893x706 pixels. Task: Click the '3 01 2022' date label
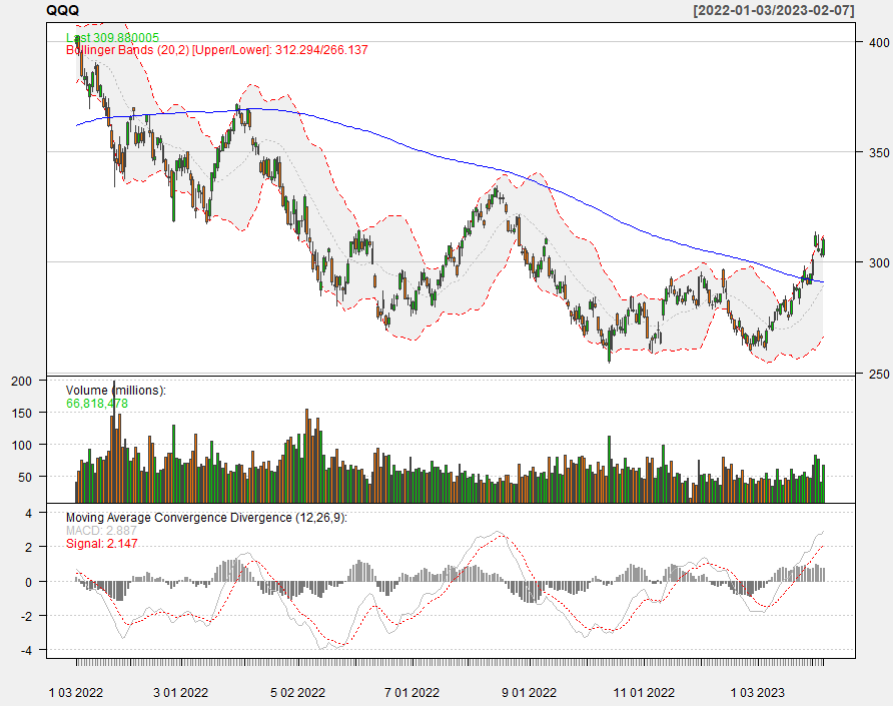(x=181, y=693)
